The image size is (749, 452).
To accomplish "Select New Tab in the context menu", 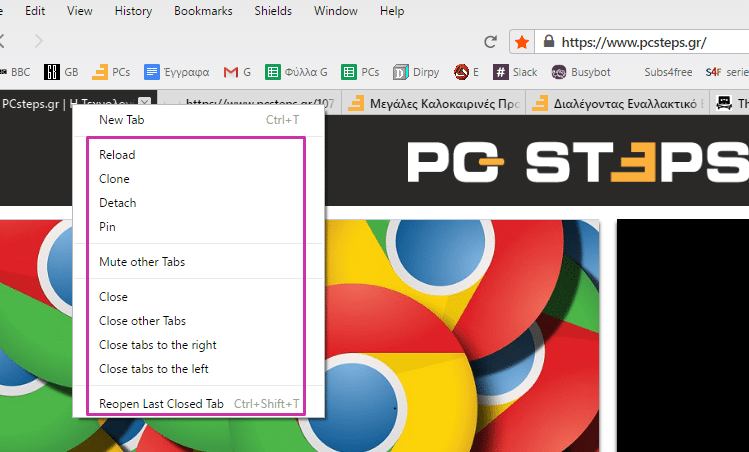I will 199,120.
